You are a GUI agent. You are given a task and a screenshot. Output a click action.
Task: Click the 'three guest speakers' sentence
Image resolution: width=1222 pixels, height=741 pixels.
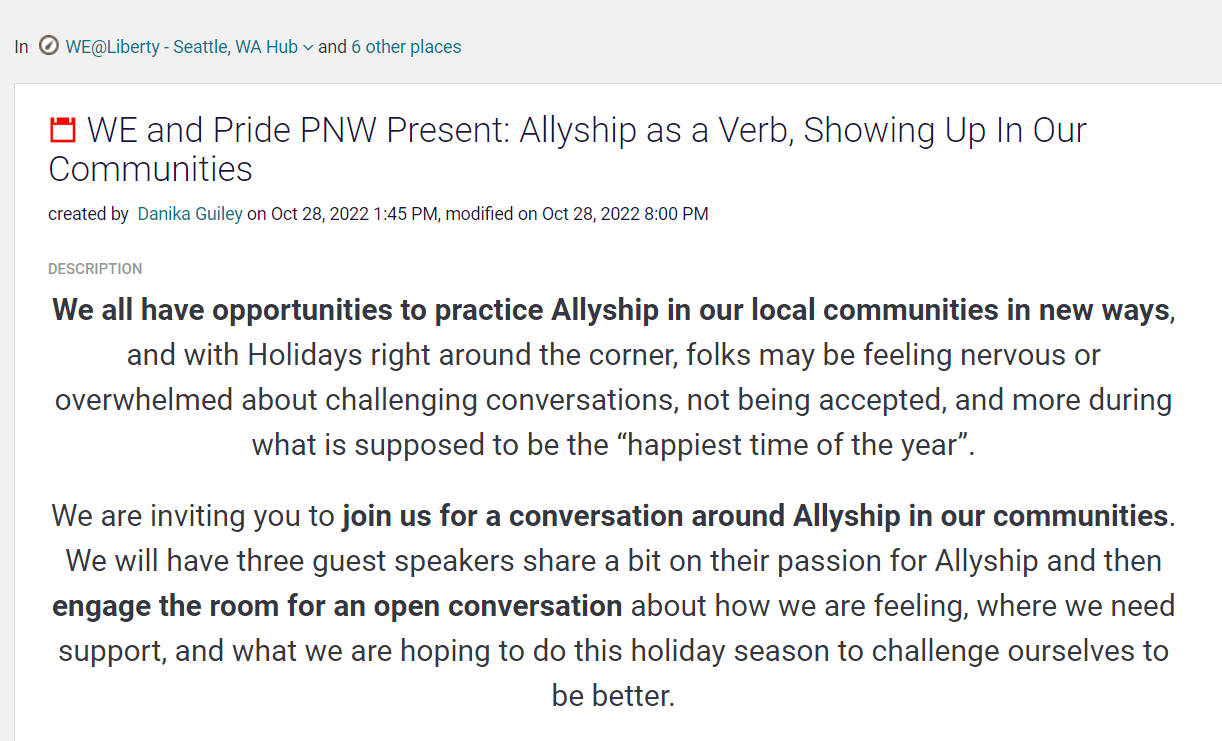[x=614, y=561]
